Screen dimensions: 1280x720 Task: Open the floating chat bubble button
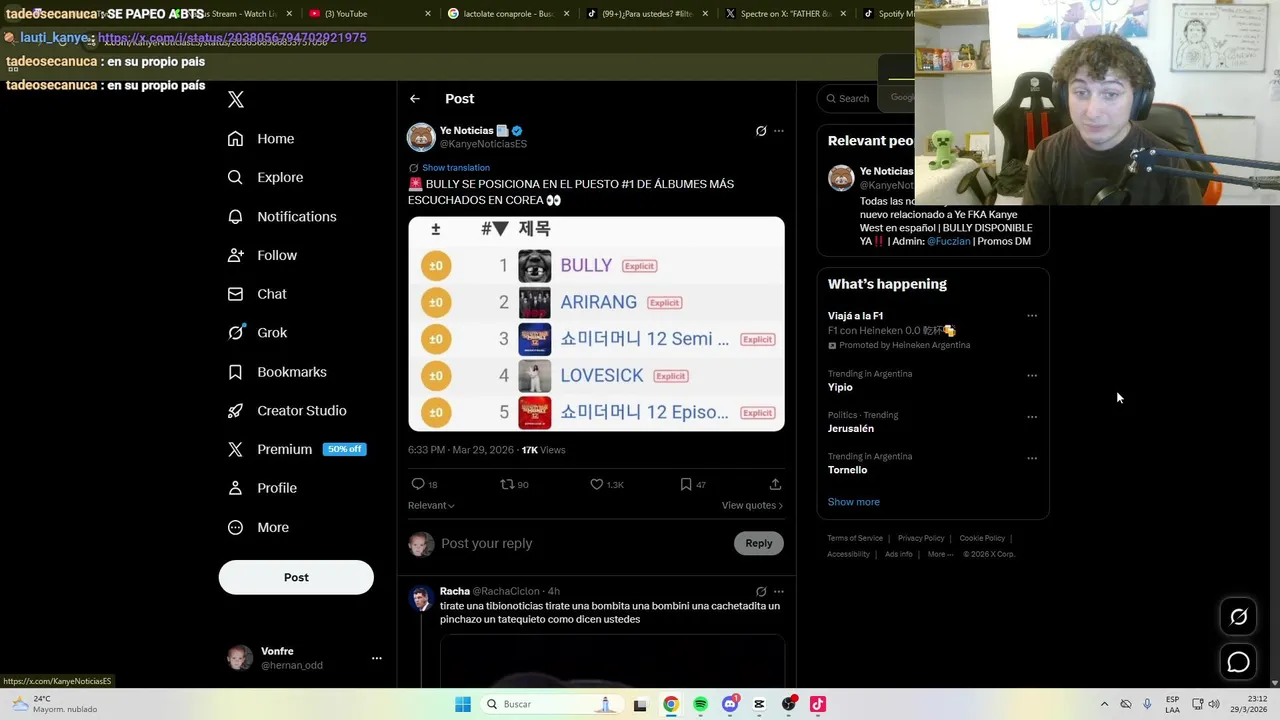[x=1238, y=662]
